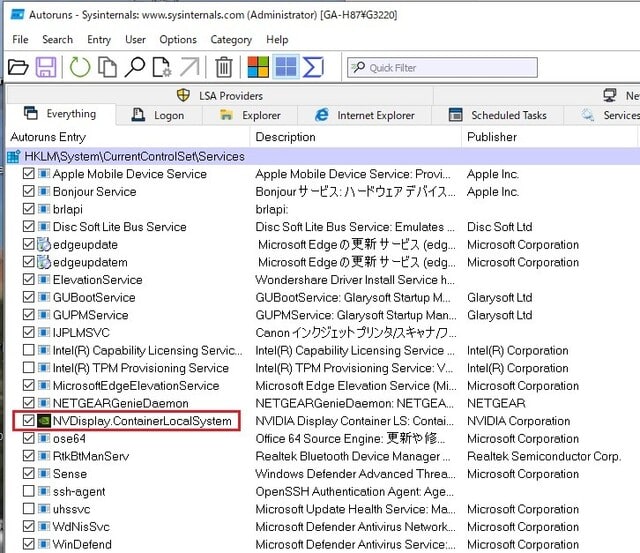Click the Save floppy disk icon
Image resolution: width=640 pixels, height=553 pixels.
(46, 67)
